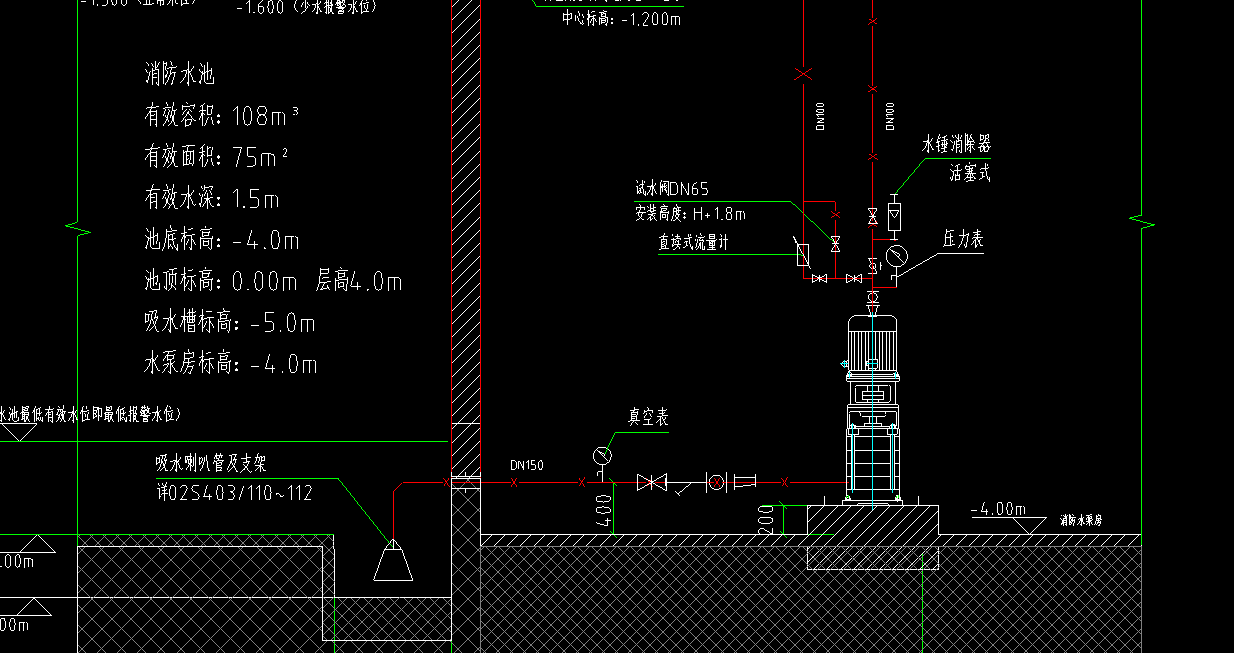Click the 池底标高: -4.0m text

(222, 240)
